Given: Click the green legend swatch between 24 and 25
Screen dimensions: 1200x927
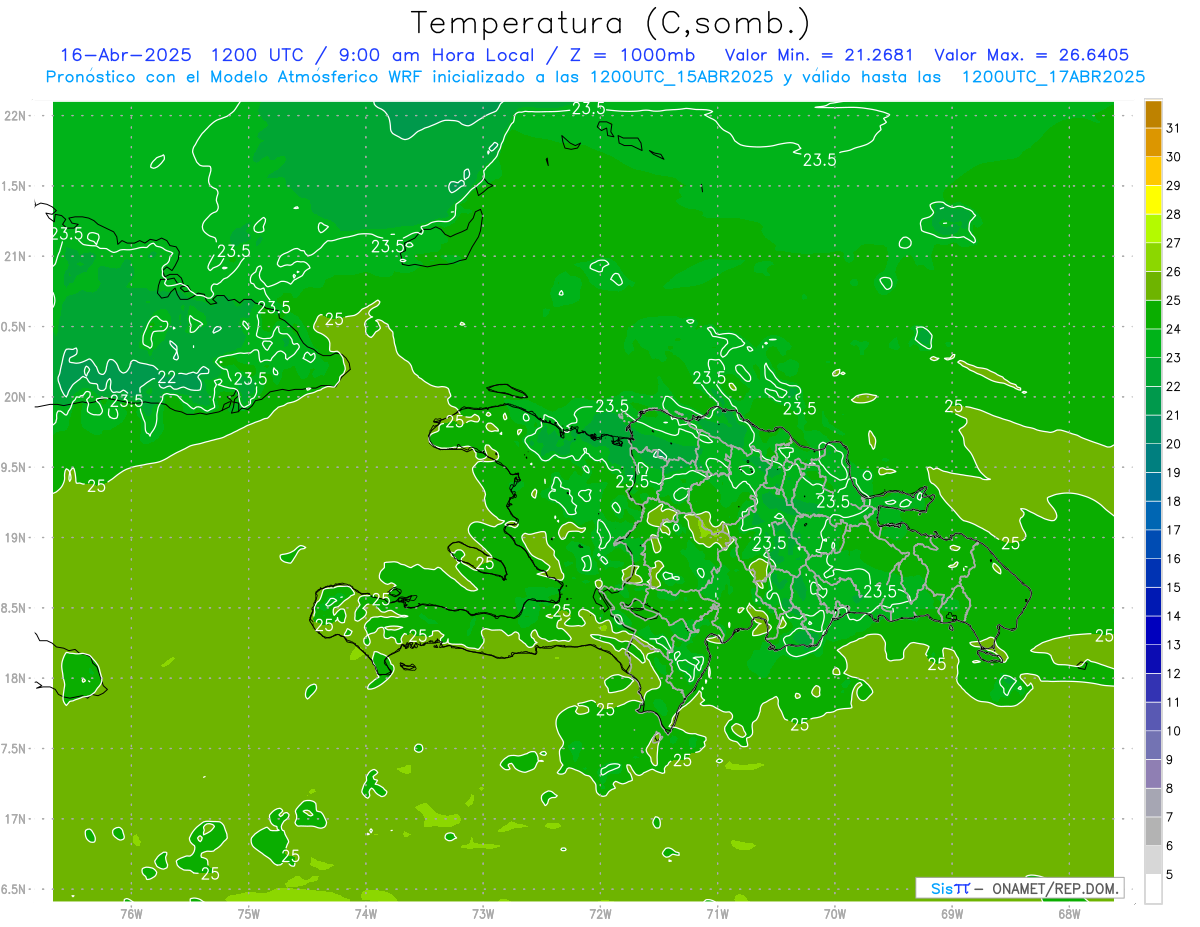Looking at the screenshot, I should (1153, 315).
